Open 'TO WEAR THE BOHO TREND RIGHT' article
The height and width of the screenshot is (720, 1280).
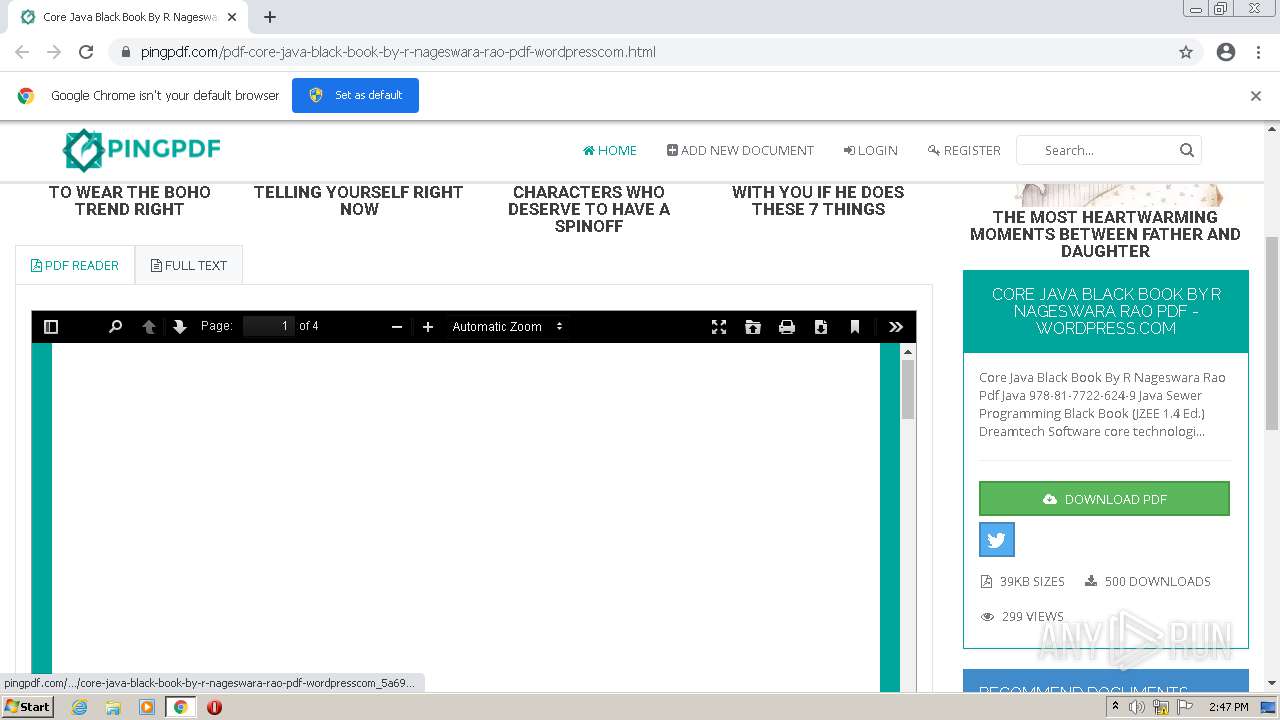click(130, 200)
